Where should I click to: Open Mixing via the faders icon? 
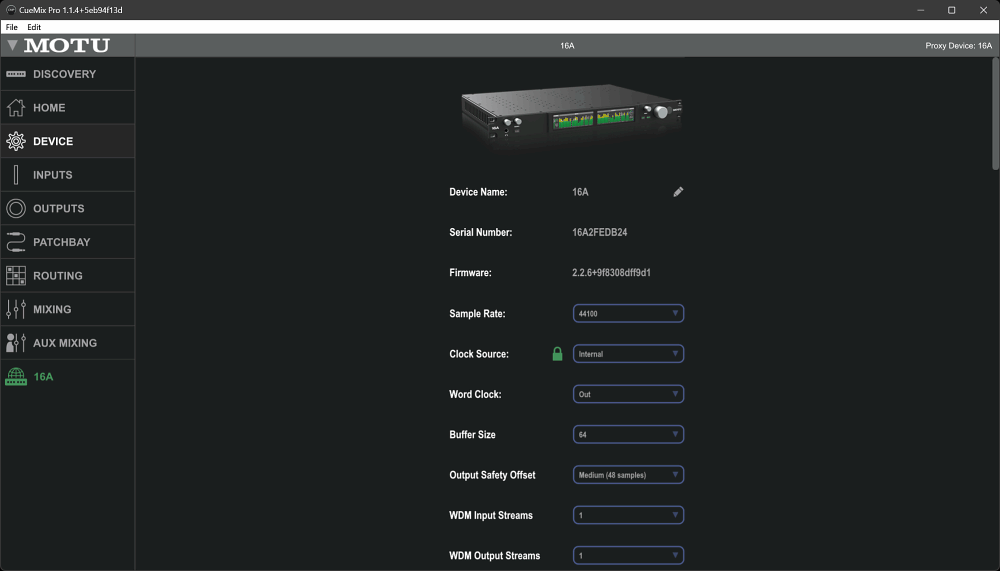click(16, 309)
